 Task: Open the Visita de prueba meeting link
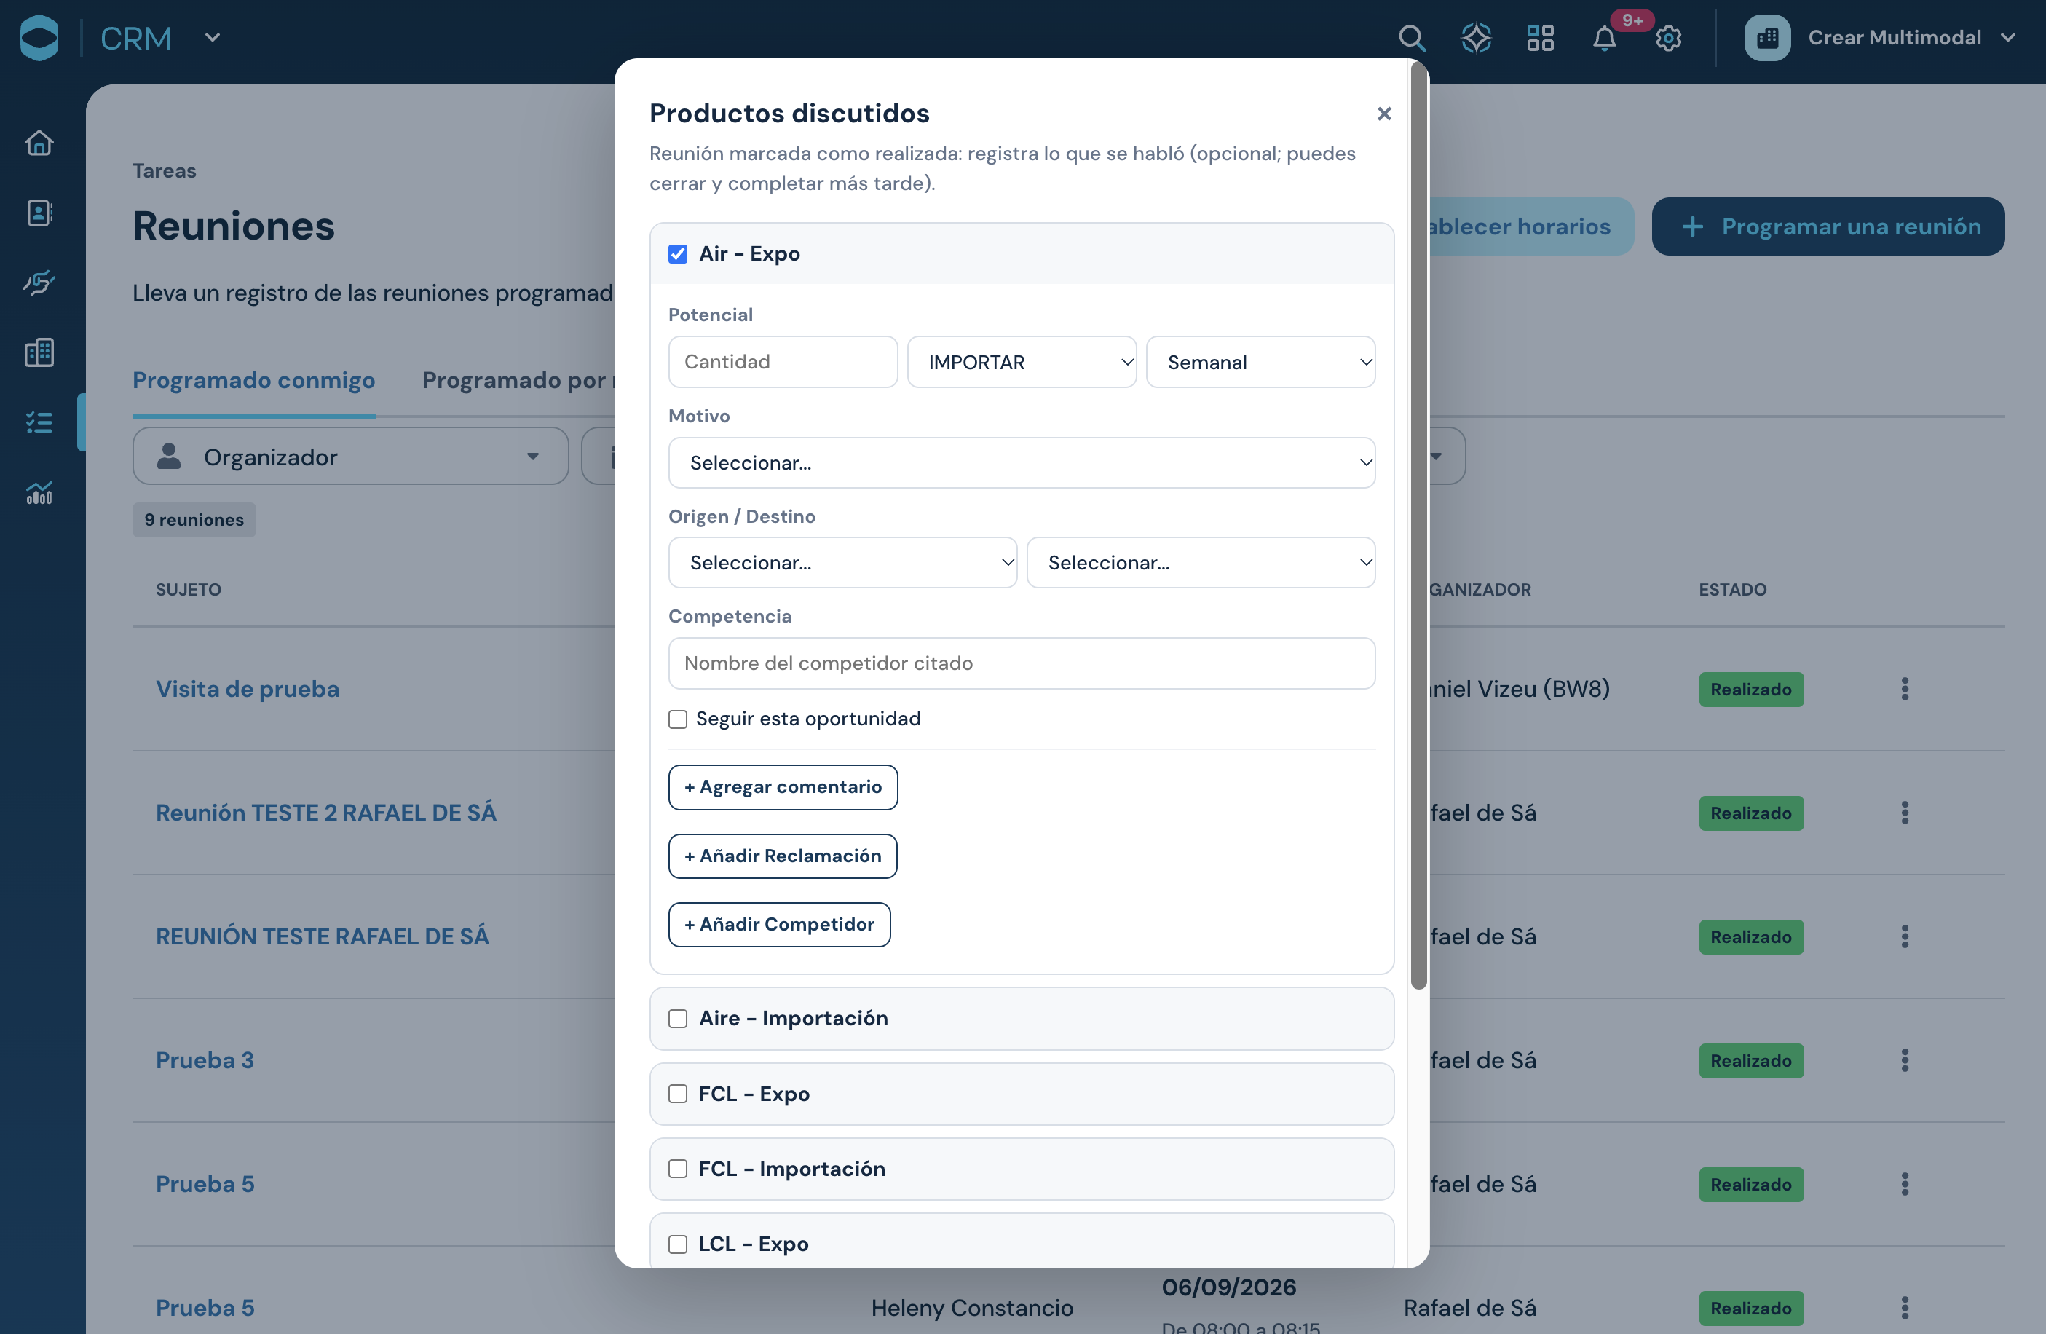tap(247, 689)
